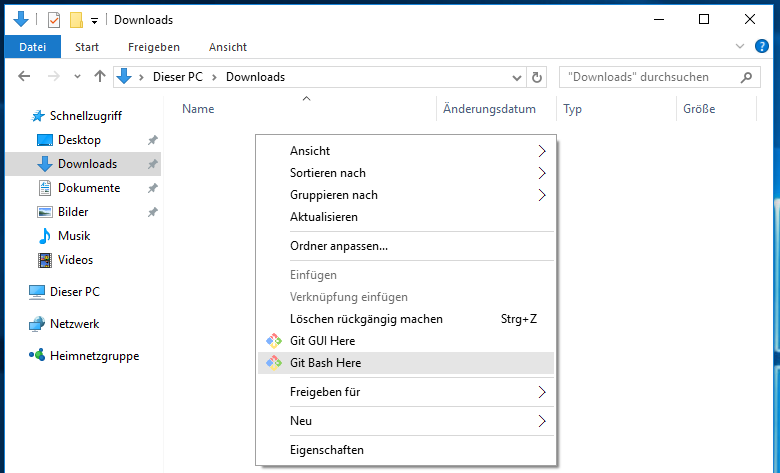Click Dieser PC in the address breadcrumb
780x473 pixels.
[178, 77]
